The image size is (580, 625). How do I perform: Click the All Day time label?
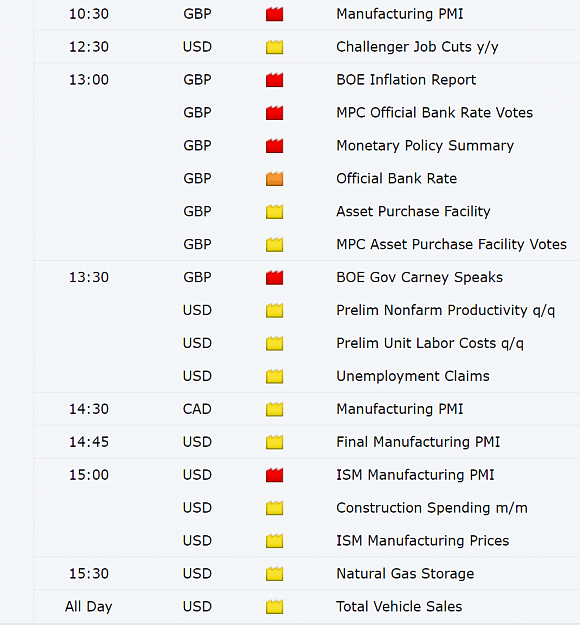88,607
